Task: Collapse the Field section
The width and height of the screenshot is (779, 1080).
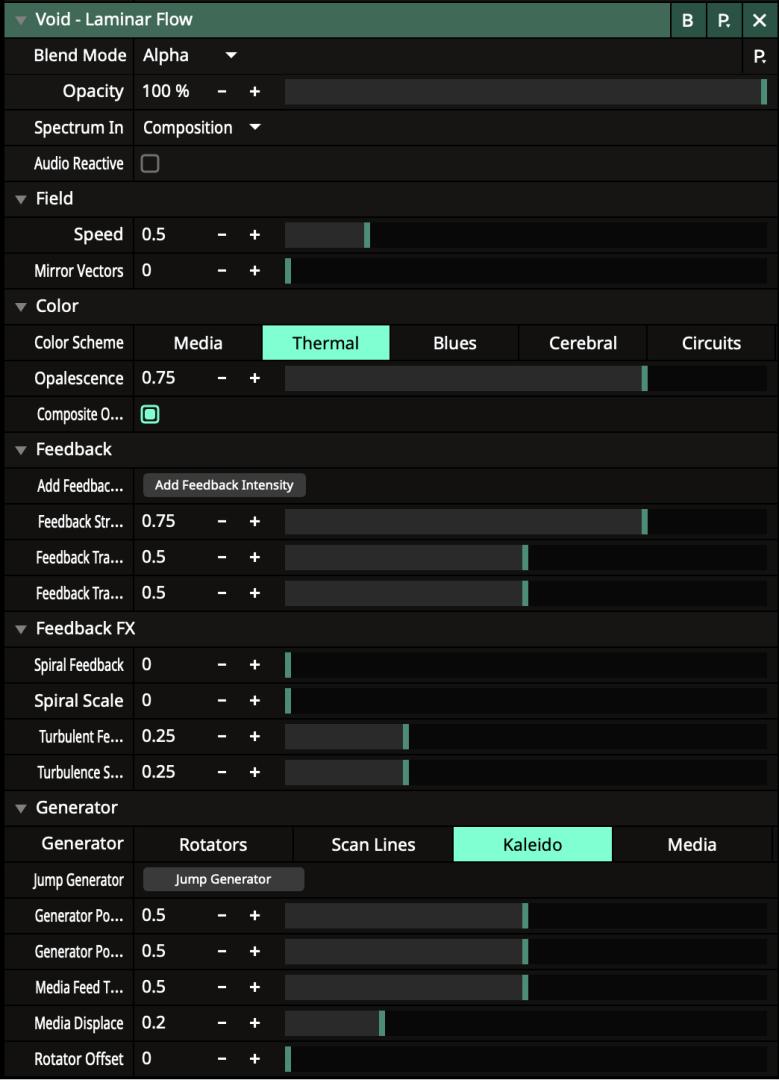Action: 21,199
